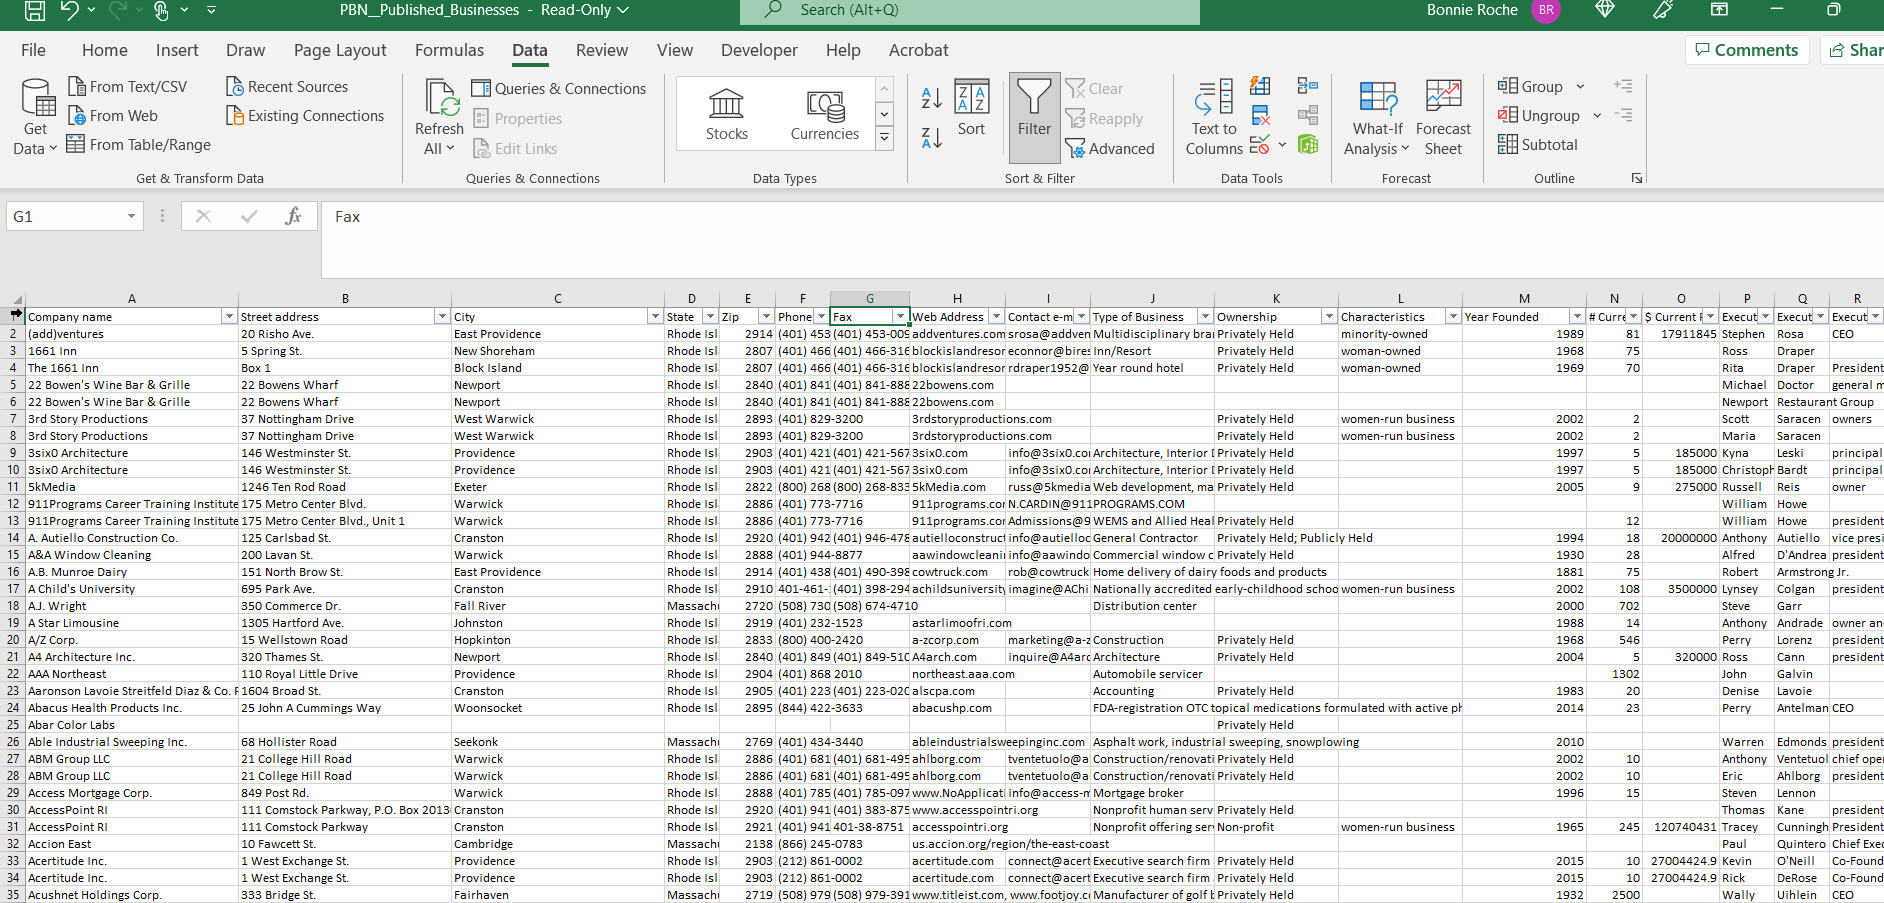The image size is (1884, 903).
Task: Select the Stocks data type
Action: click(727, 115)
